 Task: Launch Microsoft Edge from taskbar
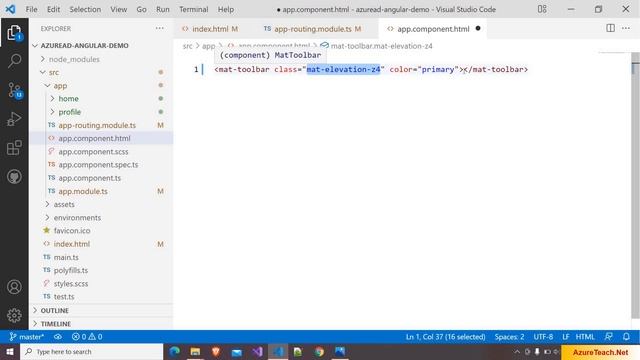[175, 351]
